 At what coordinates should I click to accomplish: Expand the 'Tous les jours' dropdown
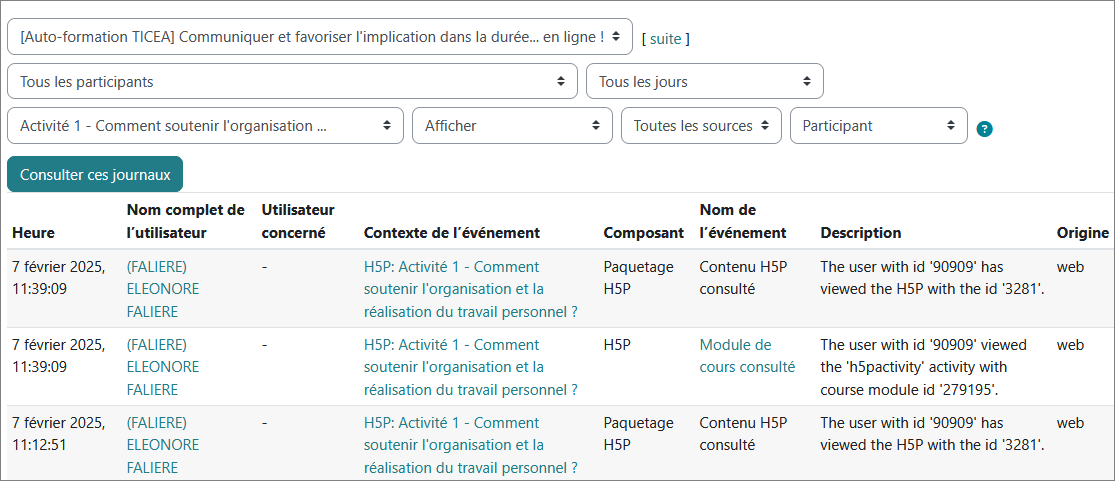[x=705, y=81]
